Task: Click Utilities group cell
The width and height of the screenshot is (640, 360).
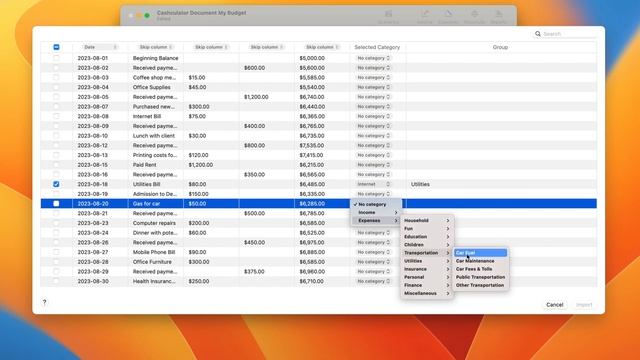Action: click(x=420, y=184)
